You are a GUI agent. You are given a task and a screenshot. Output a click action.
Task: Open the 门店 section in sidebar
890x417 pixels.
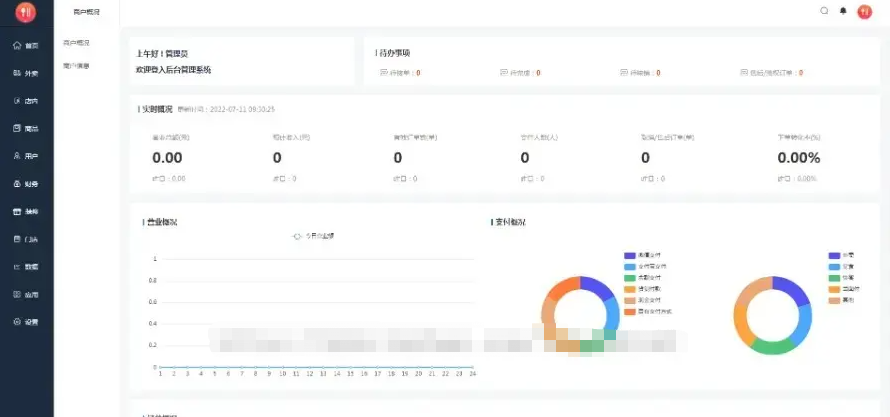(x=26, y=239)
